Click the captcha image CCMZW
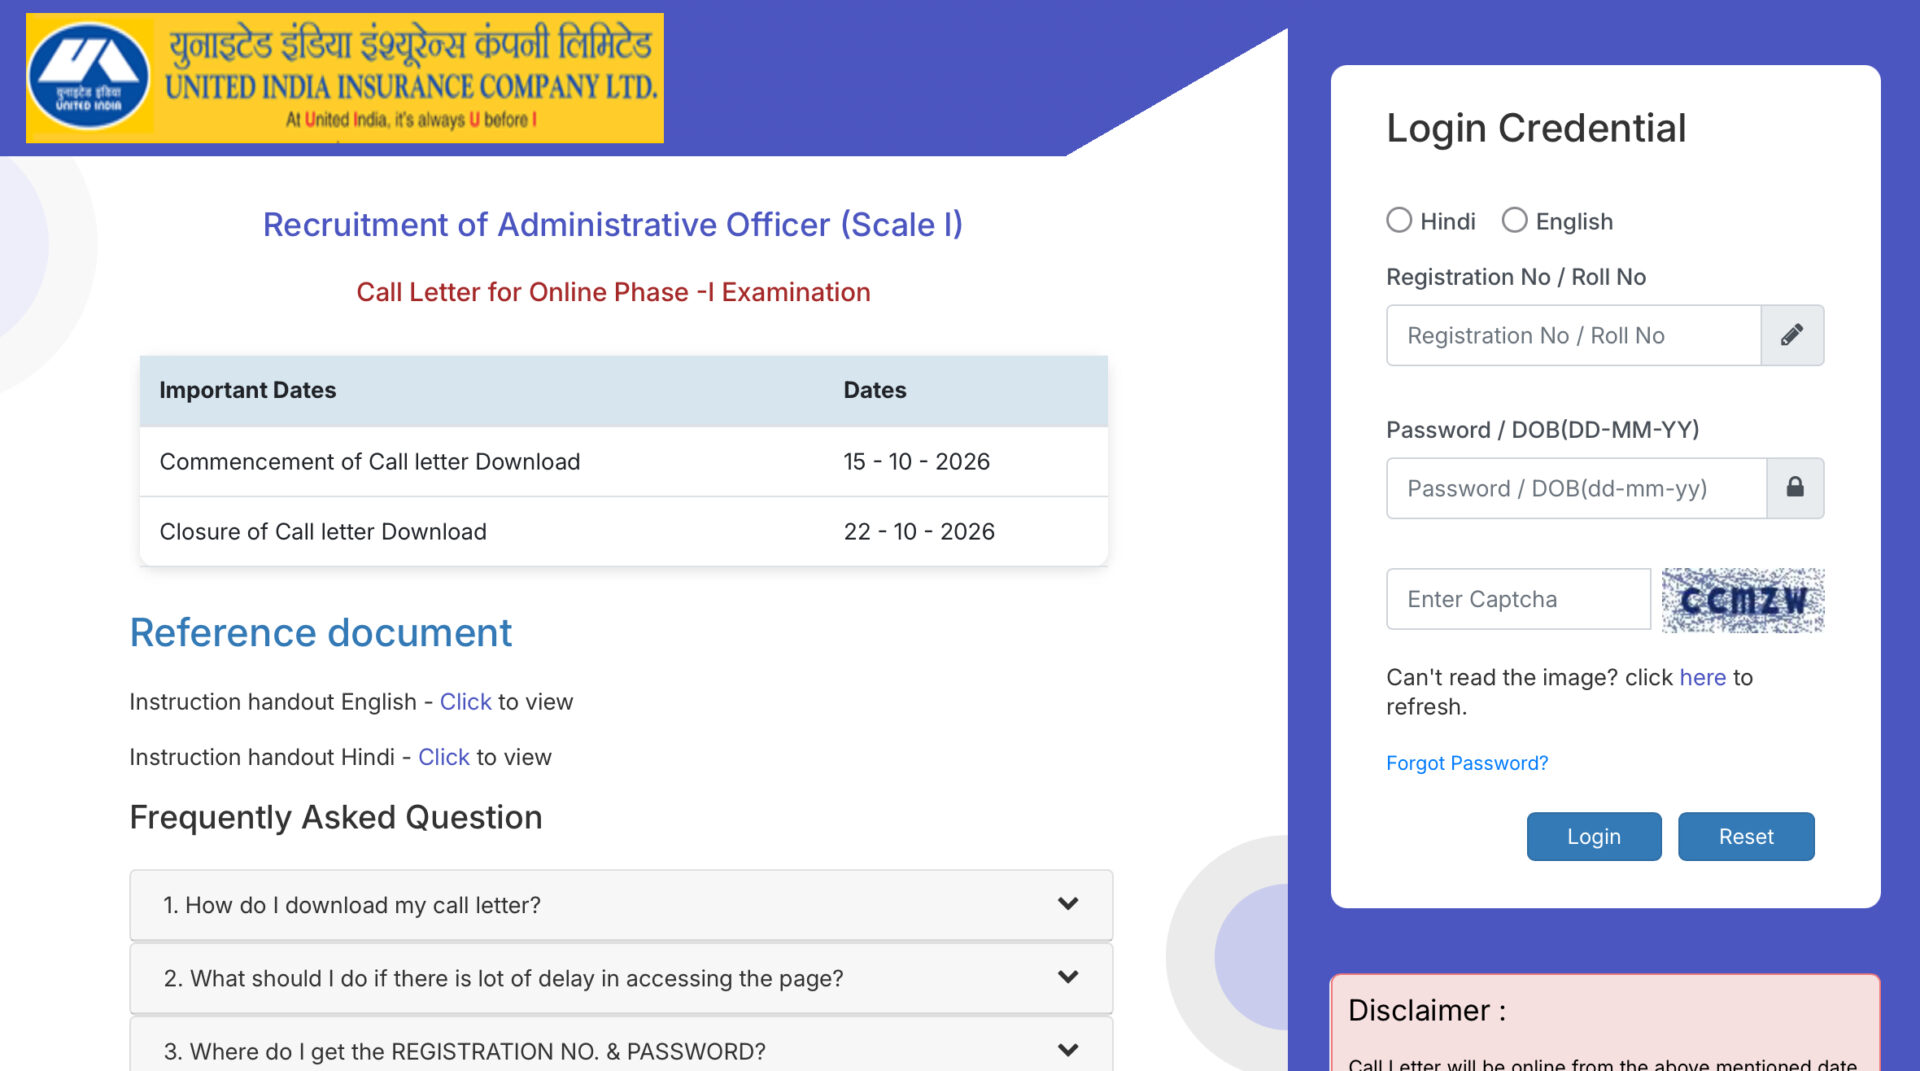The height and width of the screenshot is (1071, 1920). (1743, 600)
